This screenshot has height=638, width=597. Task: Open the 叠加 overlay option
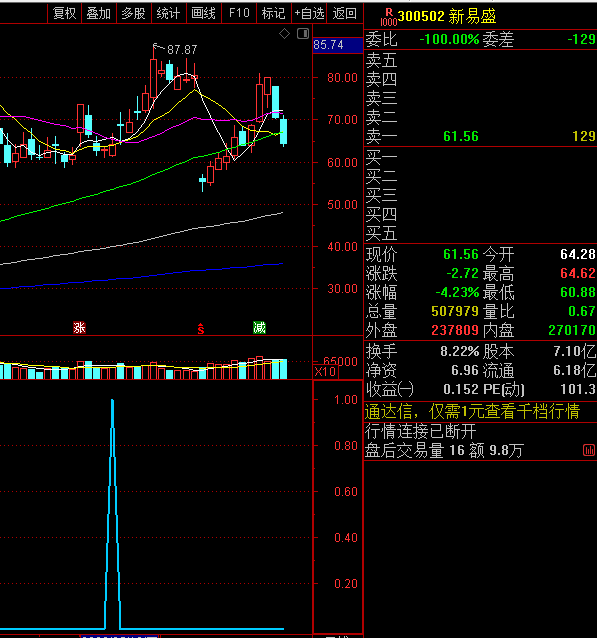click(x=99, y=13)
